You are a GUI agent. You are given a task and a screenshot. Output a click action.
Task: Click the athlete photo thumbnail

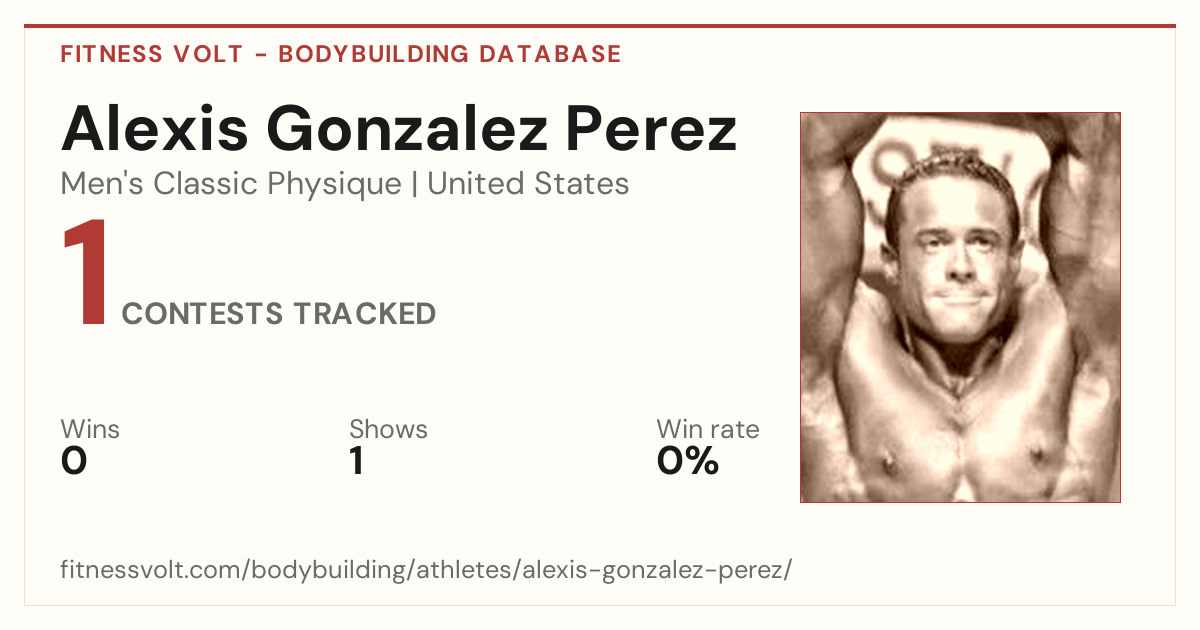click(x=960, y=307)
